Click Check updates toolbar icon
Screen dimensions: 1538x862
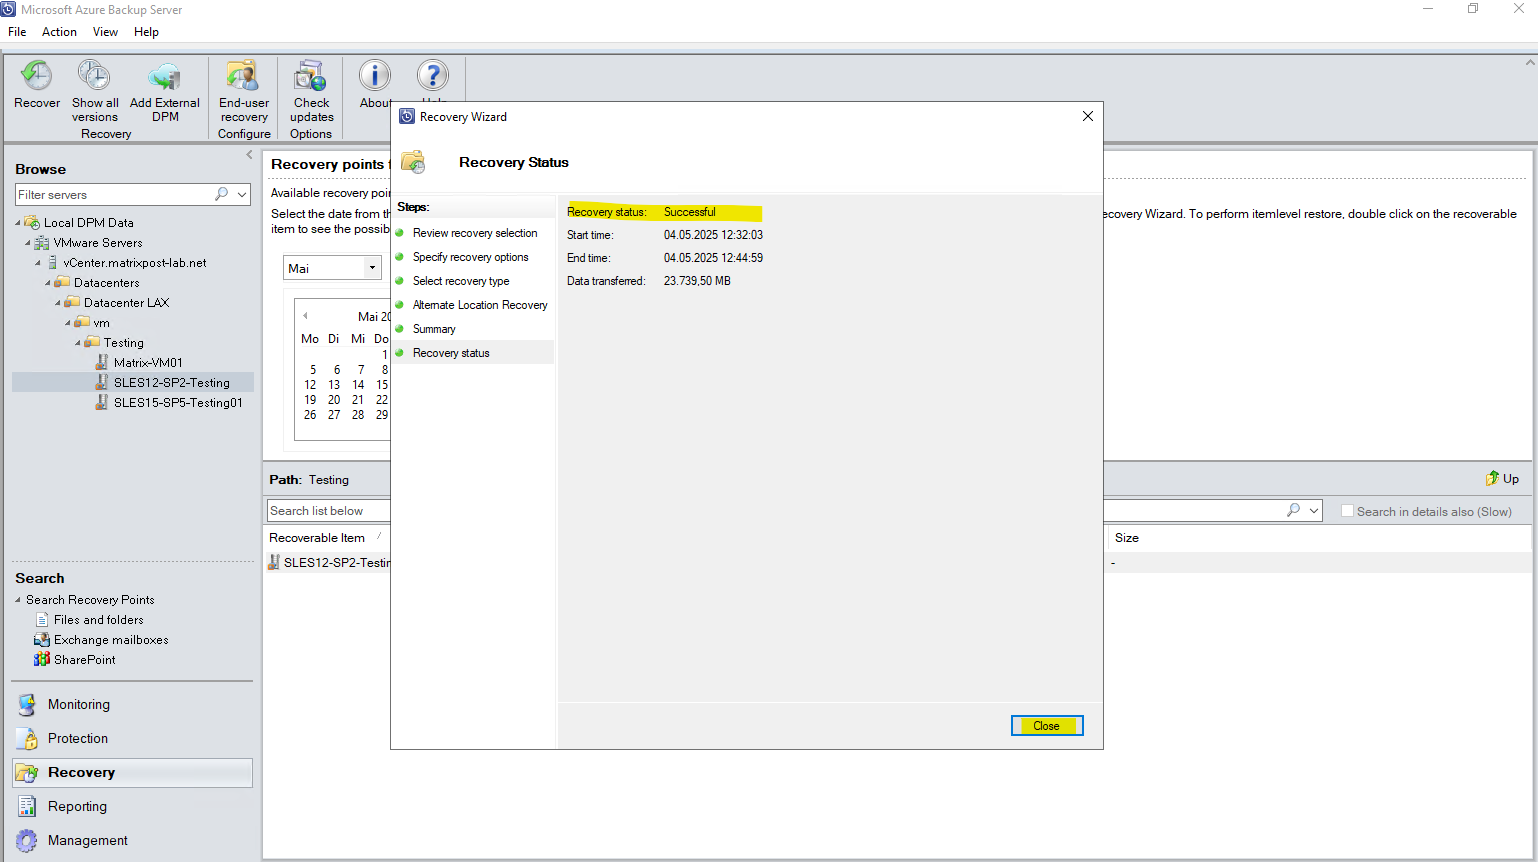pyautogui.click(x=311, y=76)
